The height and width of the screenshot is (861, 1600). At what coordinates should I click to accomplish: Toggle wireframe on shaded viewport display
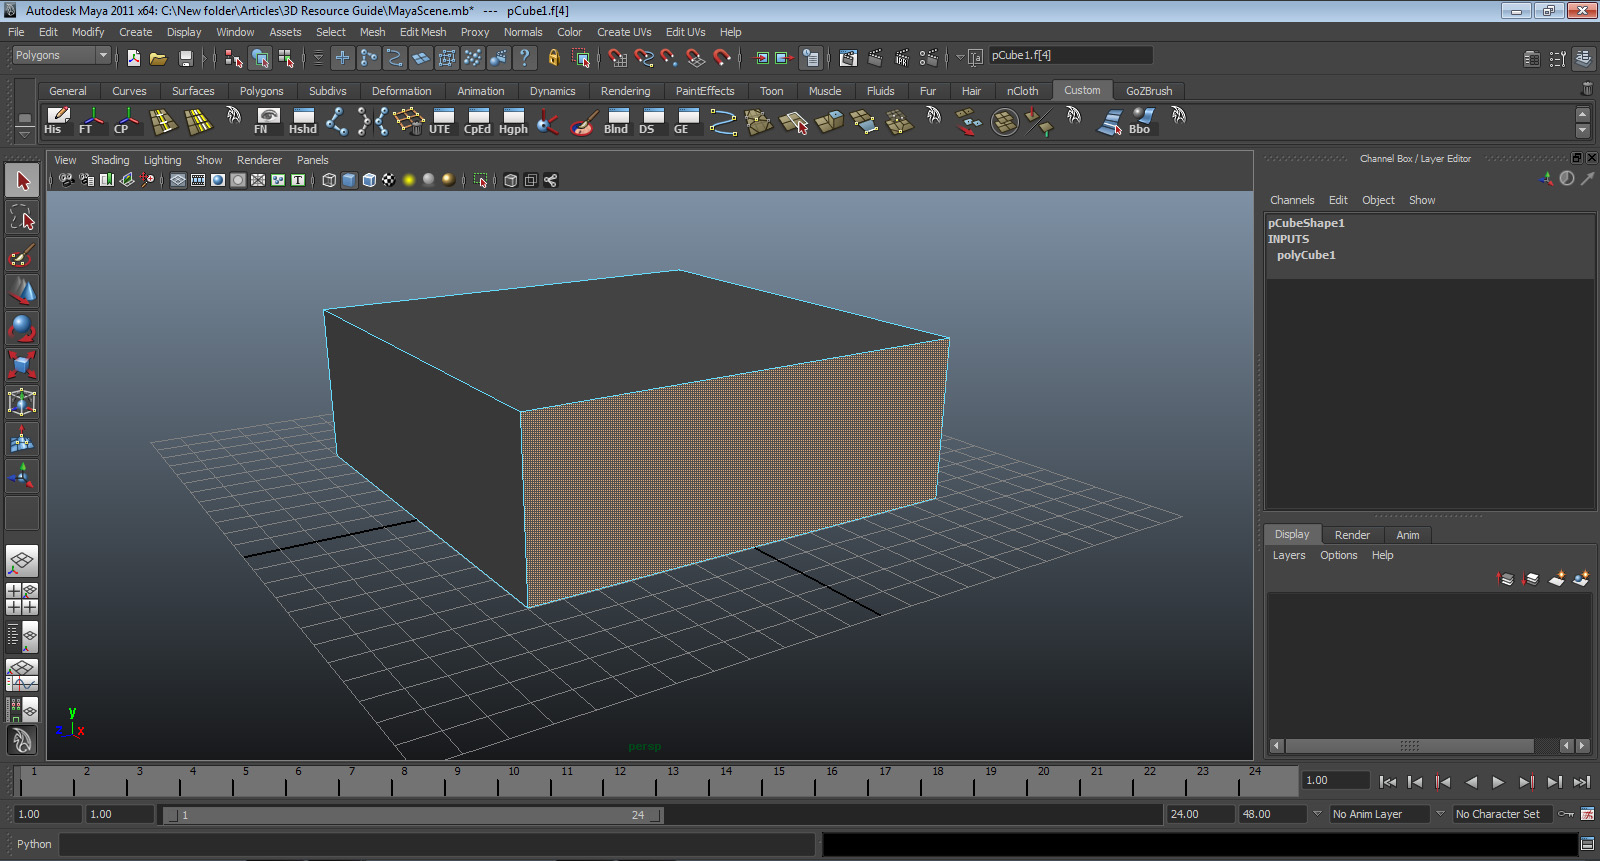click(369, 180)
